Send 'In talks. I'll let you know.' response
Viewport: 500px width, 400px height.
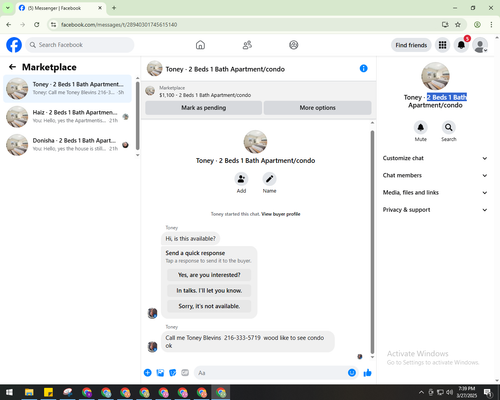(x=209, y=291)
